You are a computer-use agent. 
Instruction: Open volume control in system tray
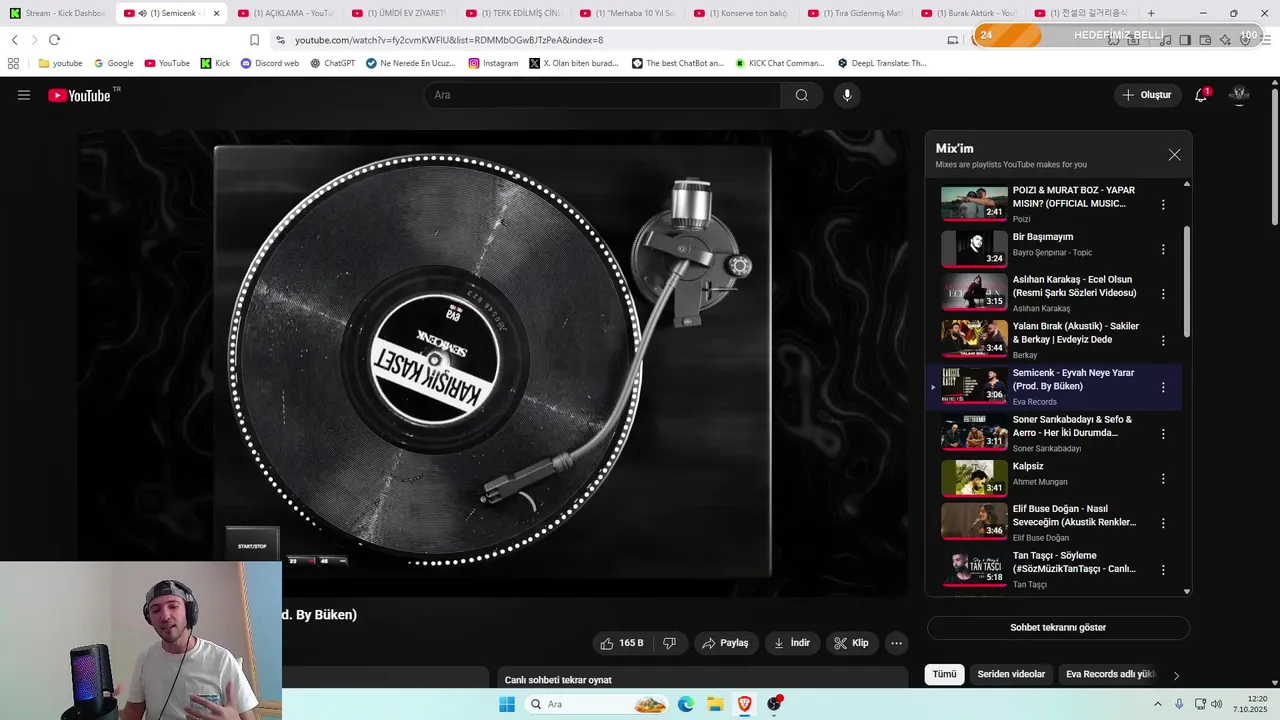pos(1216,704)
